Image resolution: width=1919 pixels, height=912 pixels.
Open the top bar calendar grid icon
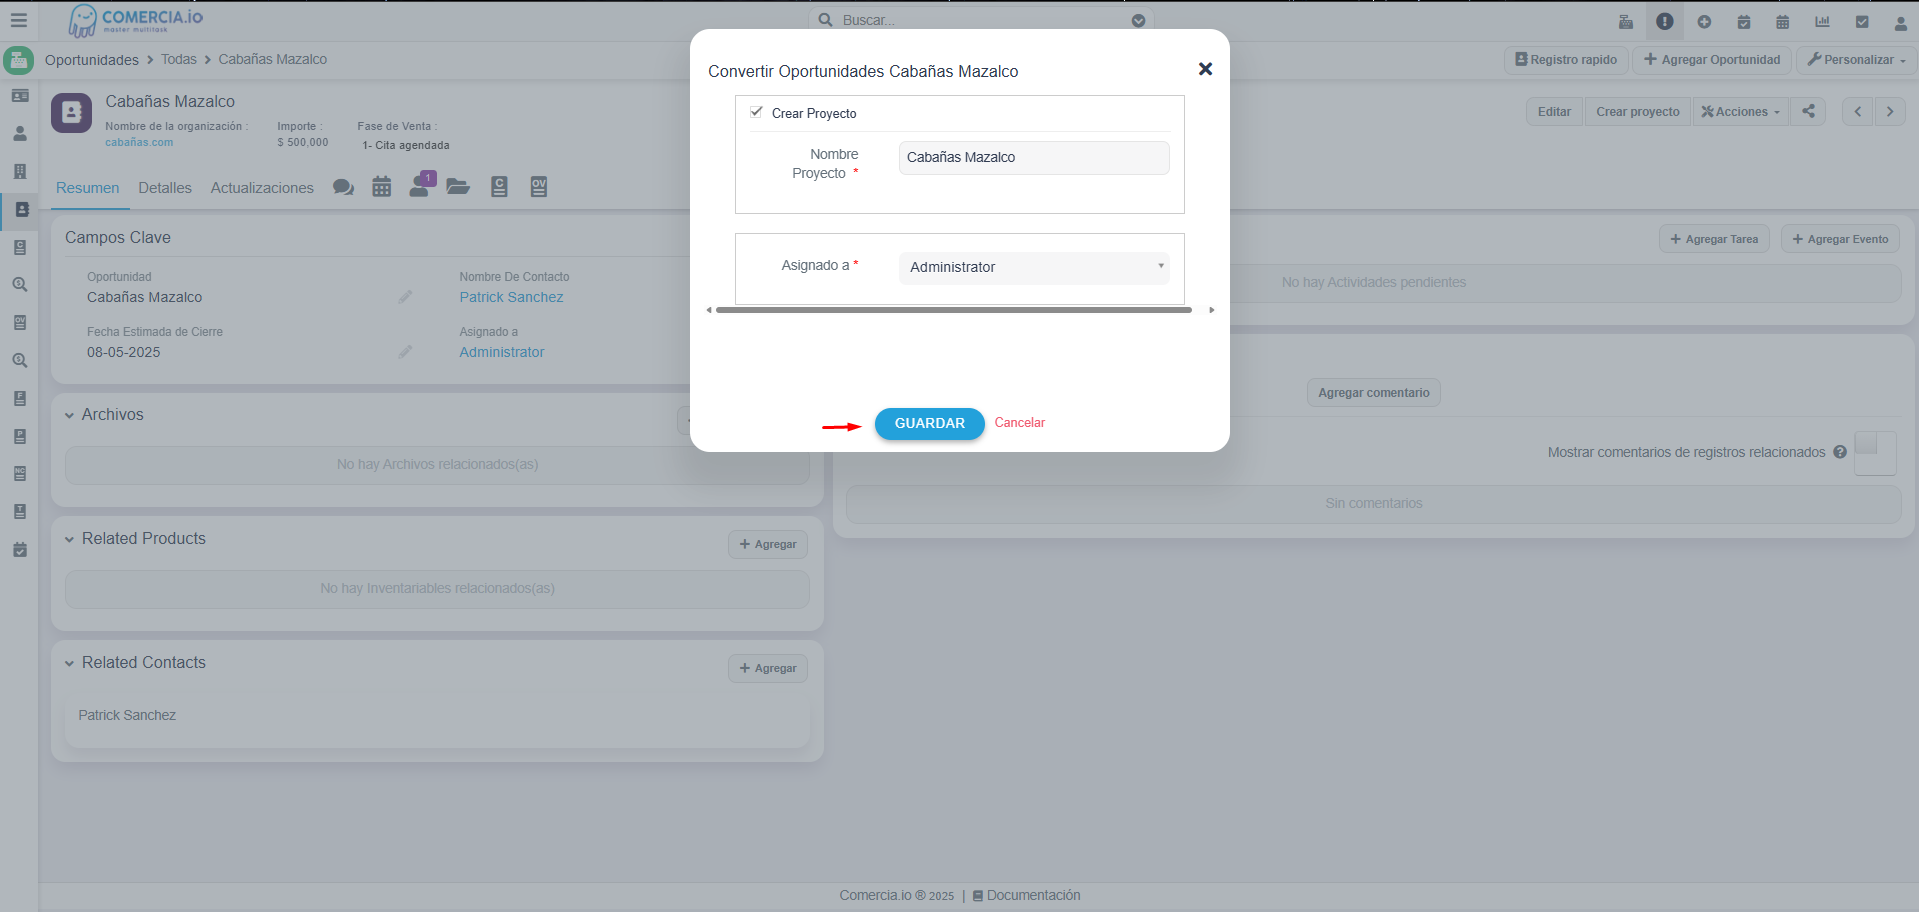click(1782, 21)
